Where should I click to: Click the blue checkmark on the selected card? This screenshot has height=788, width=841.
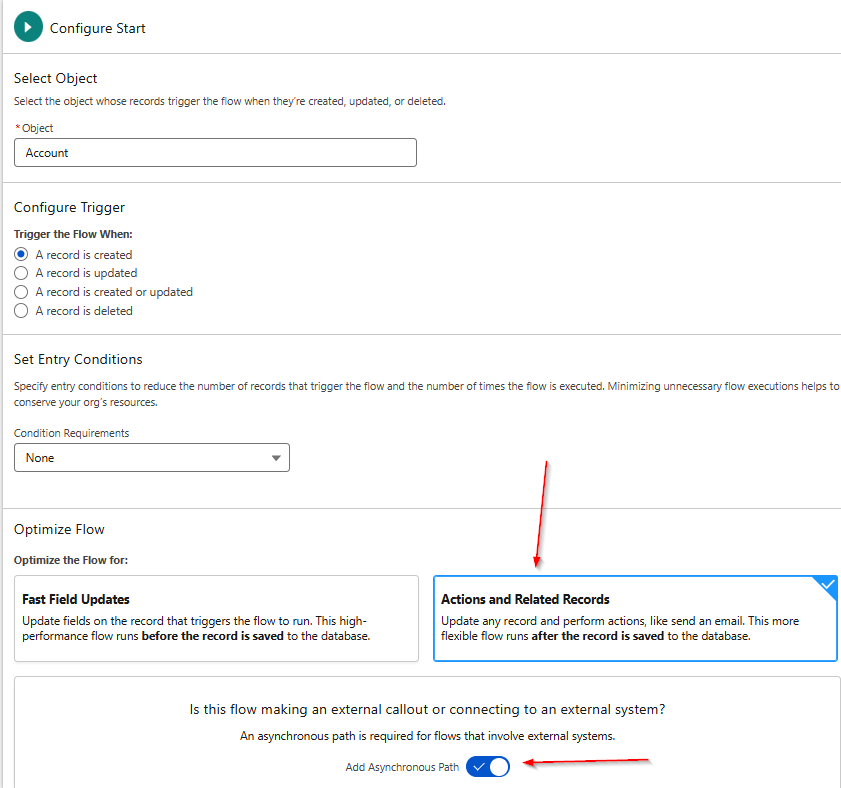tap(827, 580)
